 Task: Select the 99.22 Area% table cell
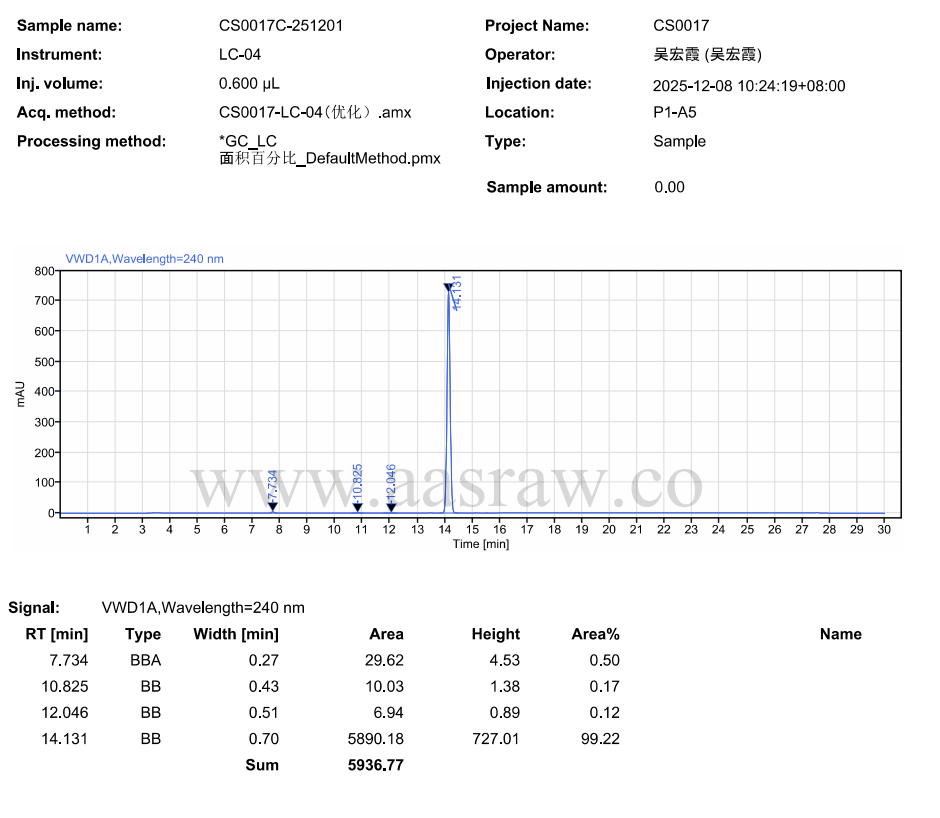click(602, 739)
